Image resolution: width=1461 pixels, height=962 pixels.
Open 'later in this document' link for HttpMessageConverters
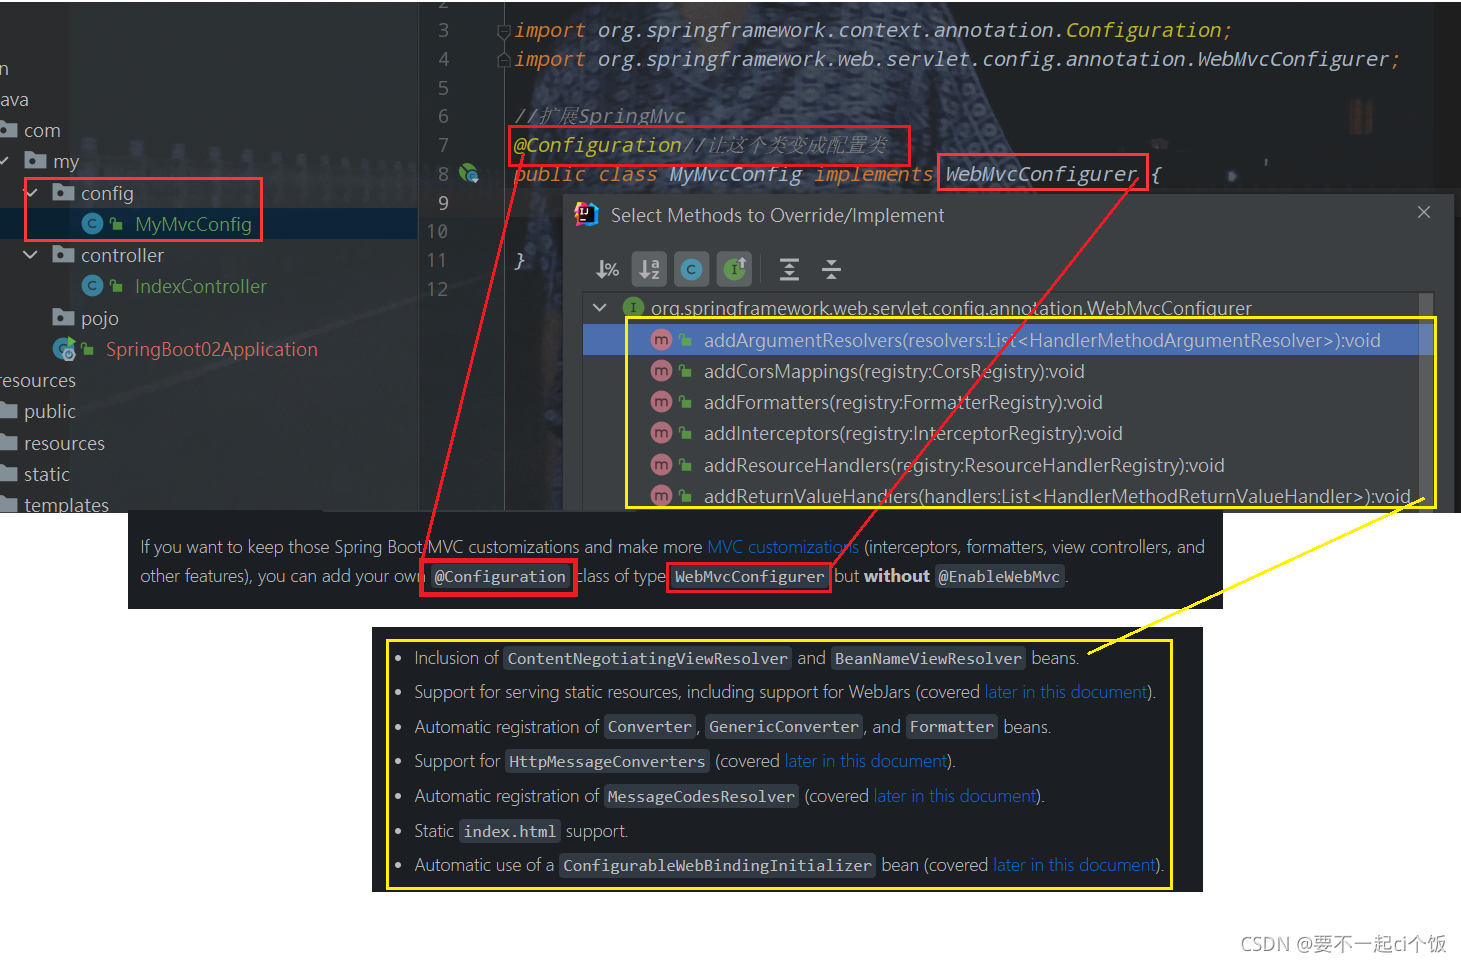click(x=866, y=761)
